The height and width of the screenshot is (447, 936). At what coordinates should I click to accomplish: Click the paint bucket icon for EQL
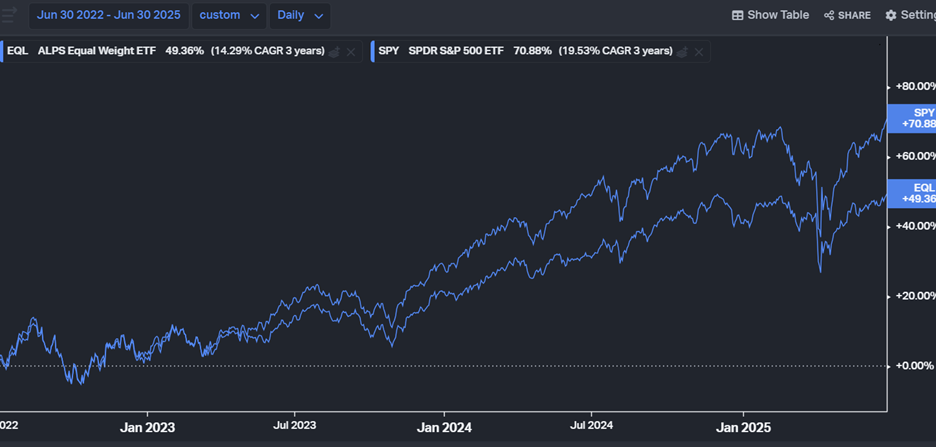335,51
